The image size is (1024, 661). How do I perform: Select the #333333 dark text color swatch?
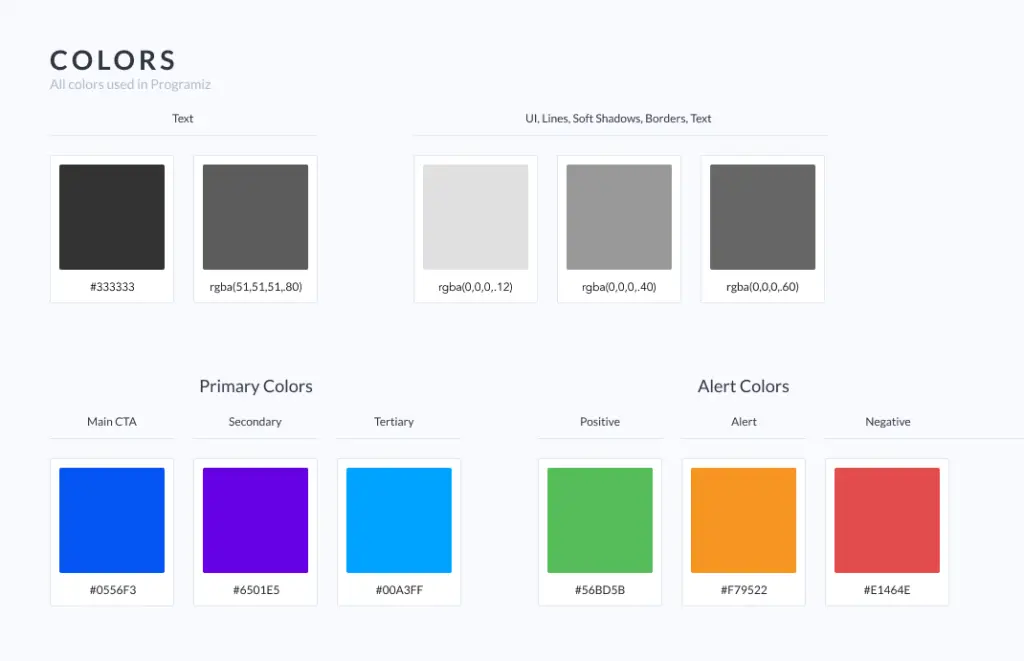coord(112,216)
